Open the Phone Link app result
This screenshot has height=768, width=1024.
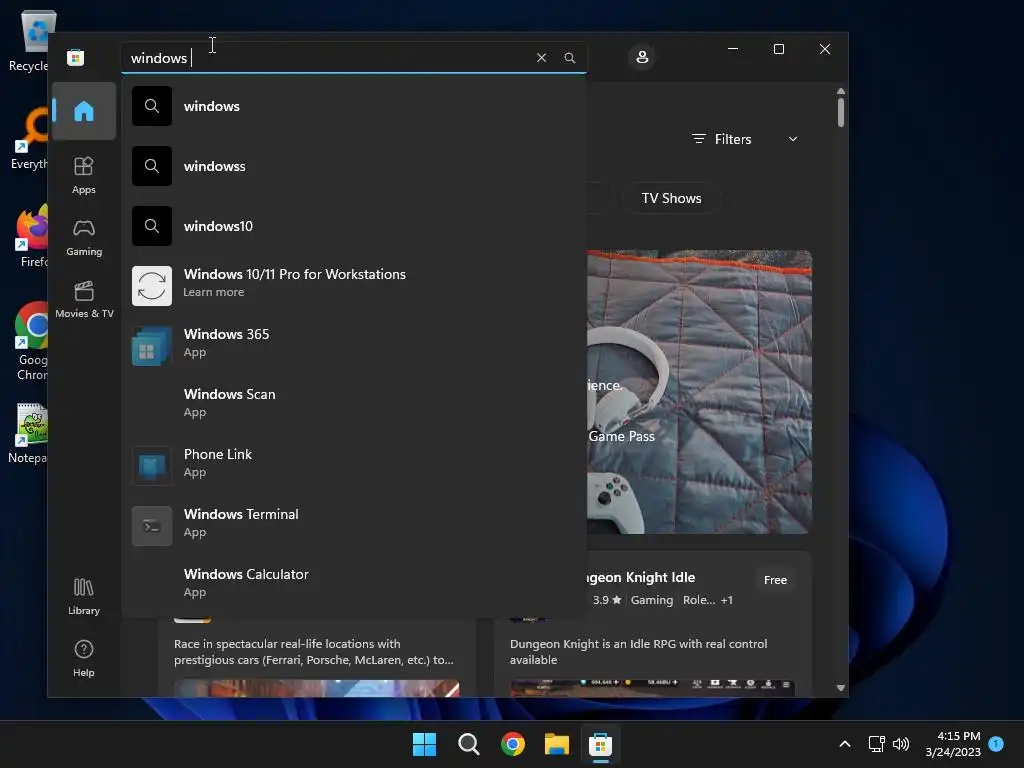click(354, 466)
